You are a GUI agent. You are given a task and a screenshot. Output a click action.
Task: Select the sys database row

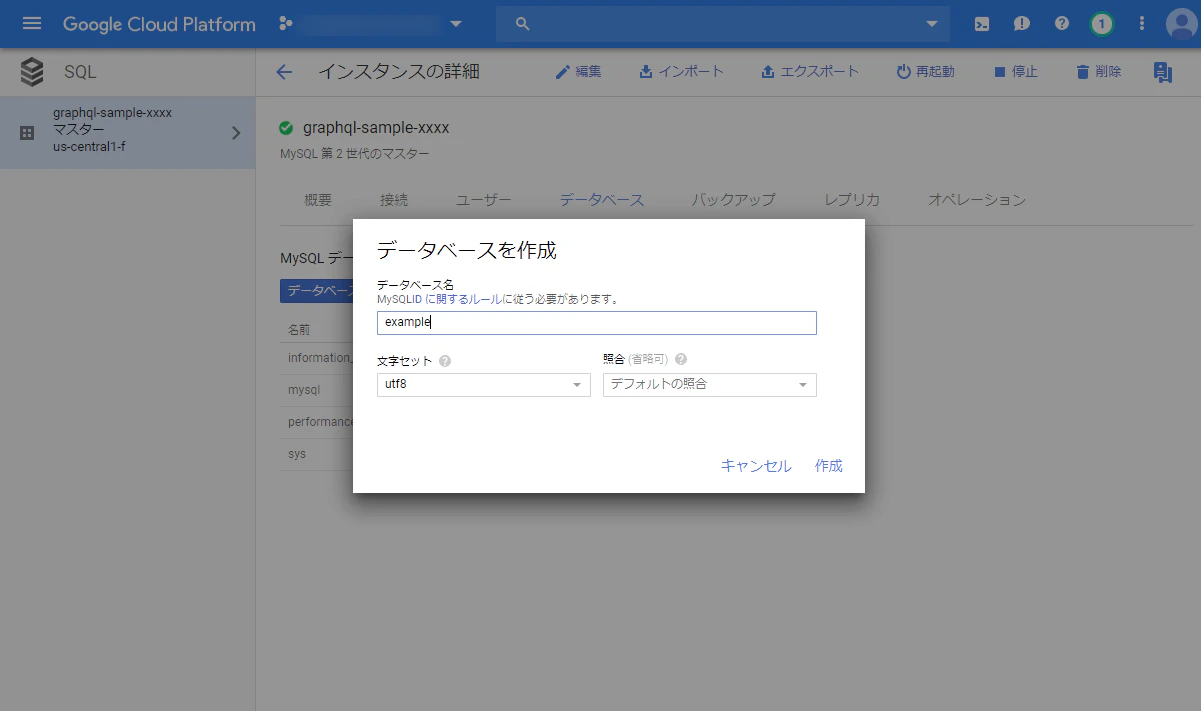pyautogui.click(x=317, y=454)
